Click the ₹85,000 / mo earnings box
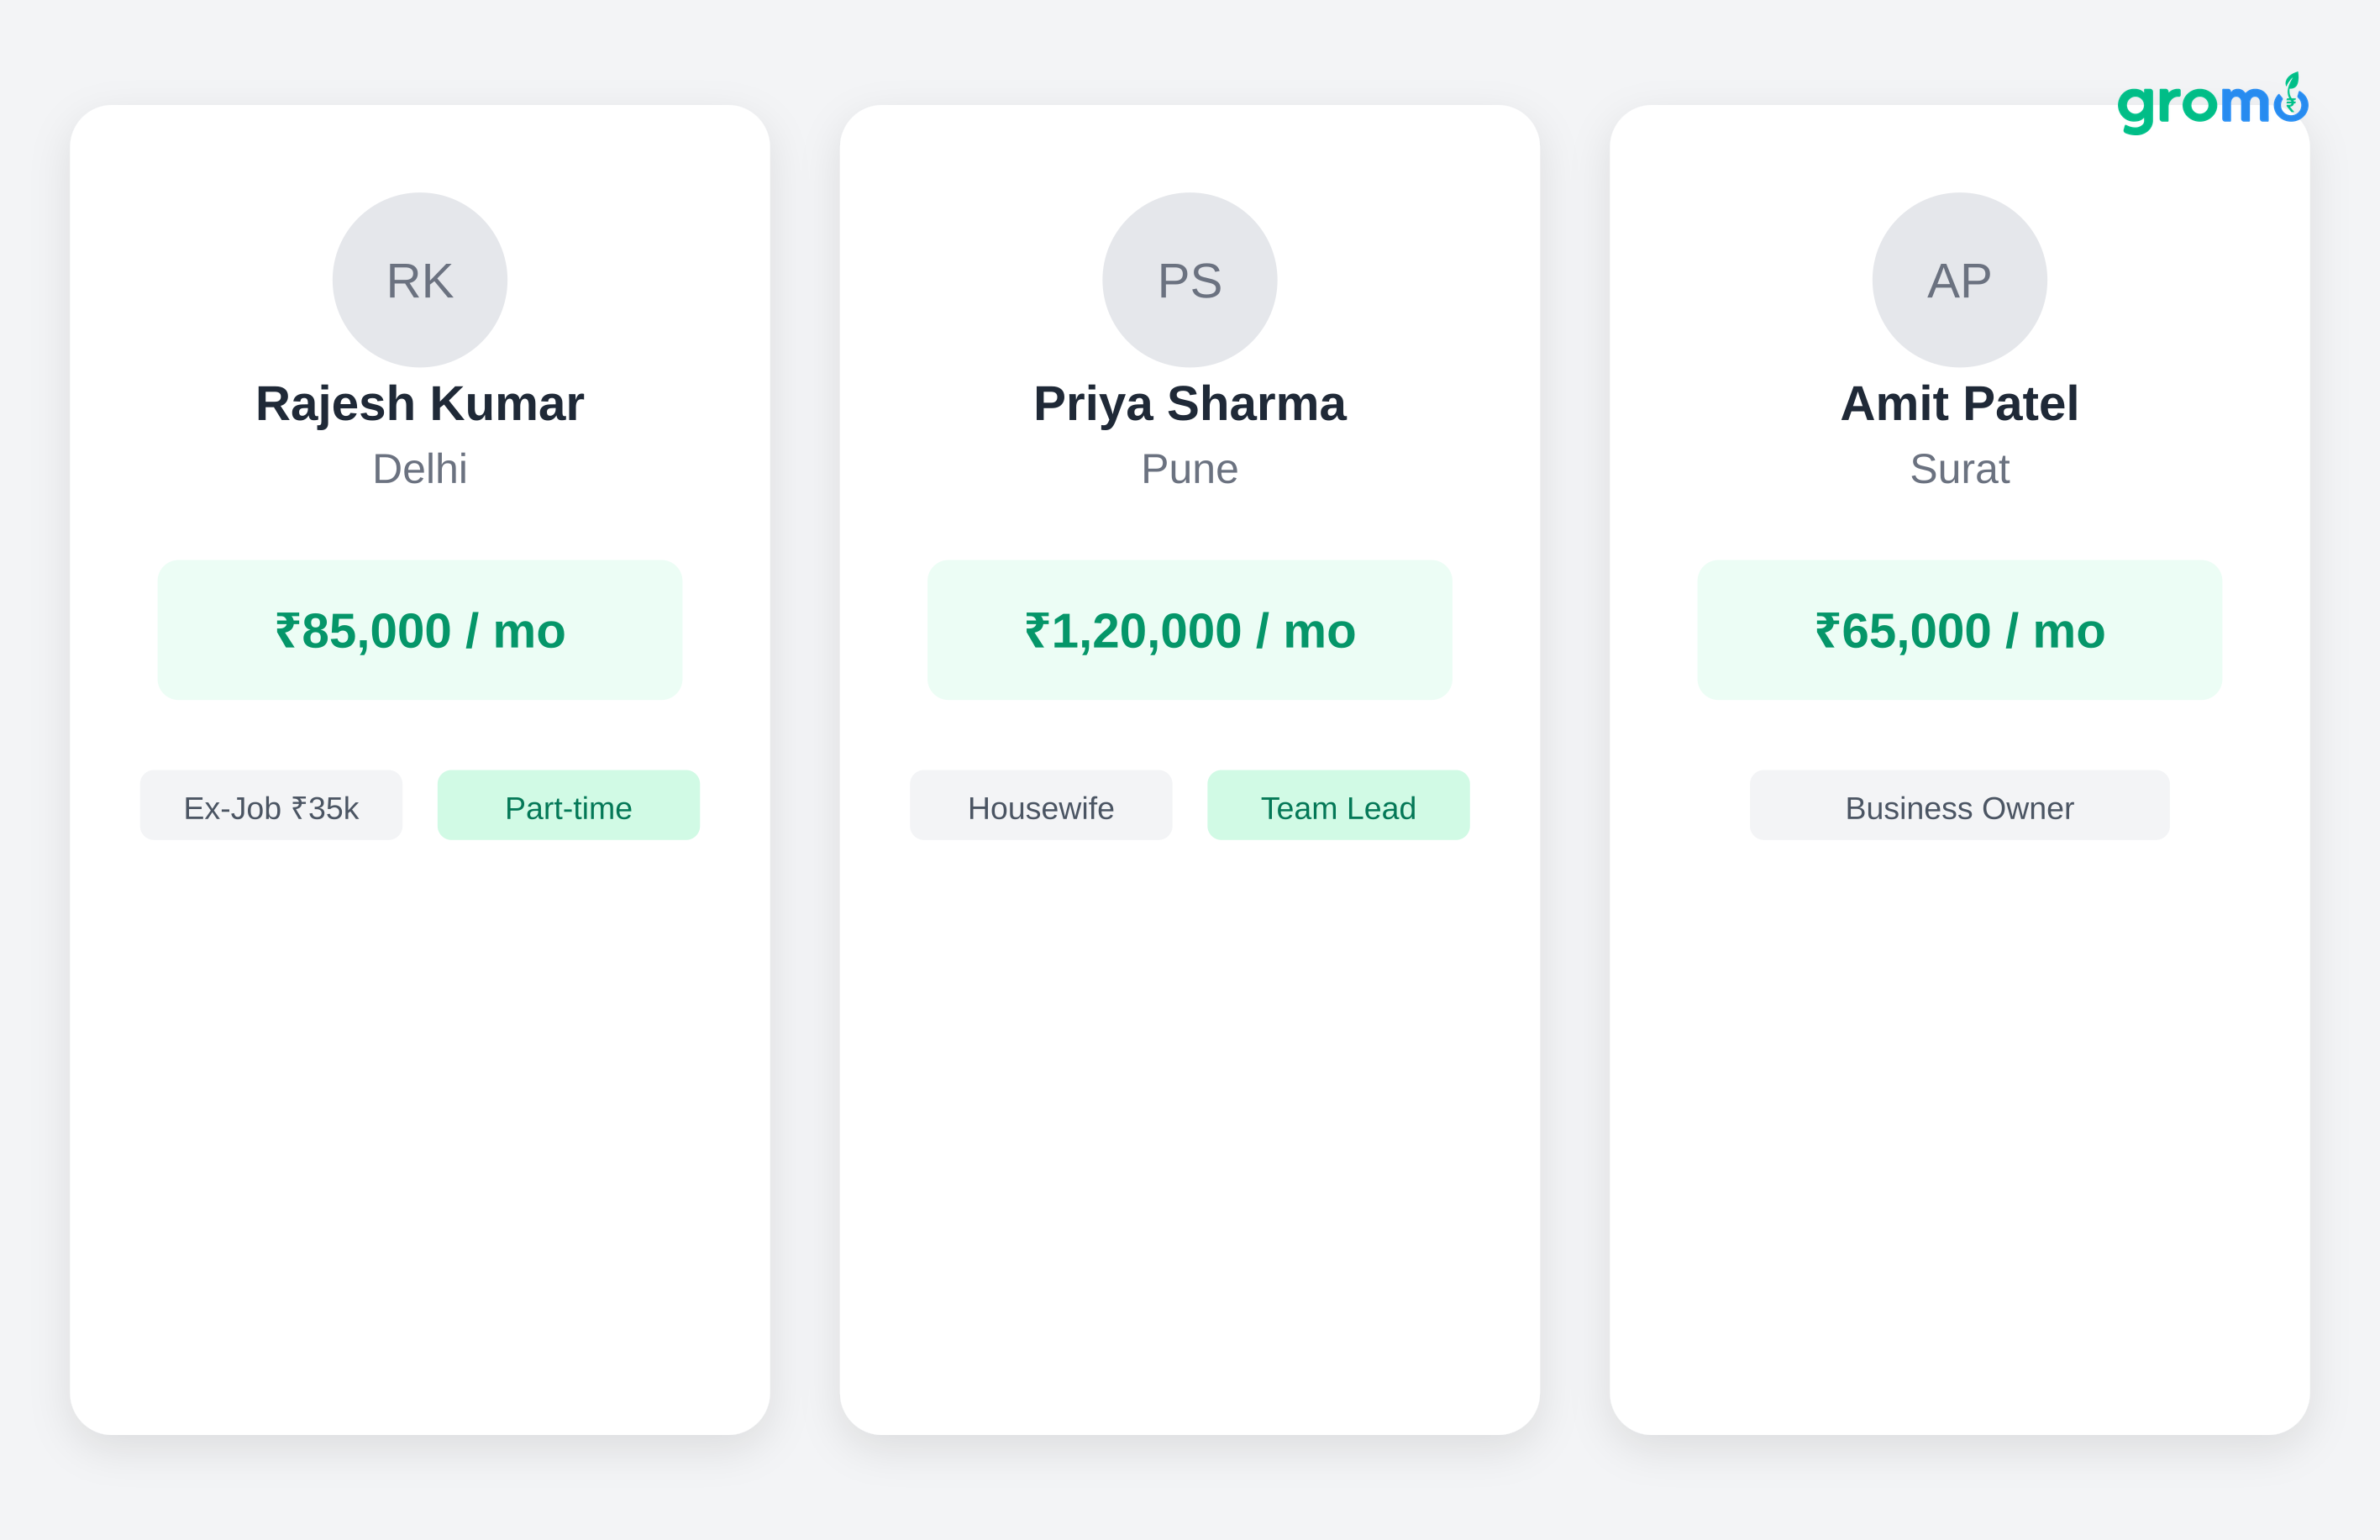The image size is (2380, 1540). click(x=420, y=630)
